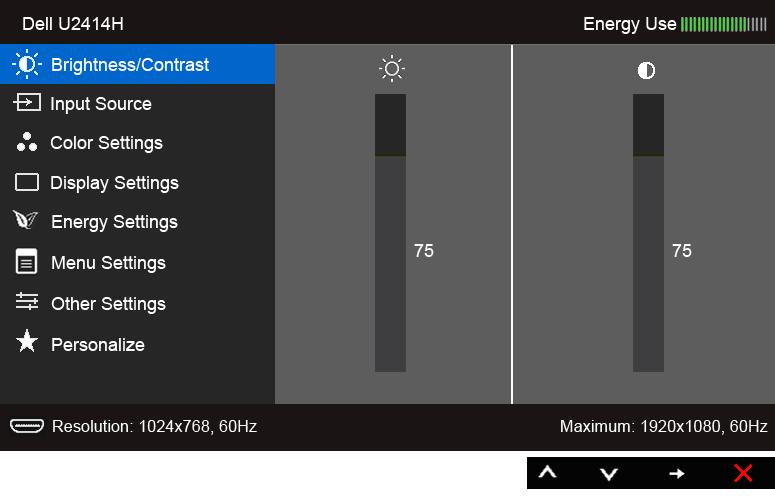Click the Color Settings three-dot icon
Screen dimensions: 775x496
click(27, 142)
